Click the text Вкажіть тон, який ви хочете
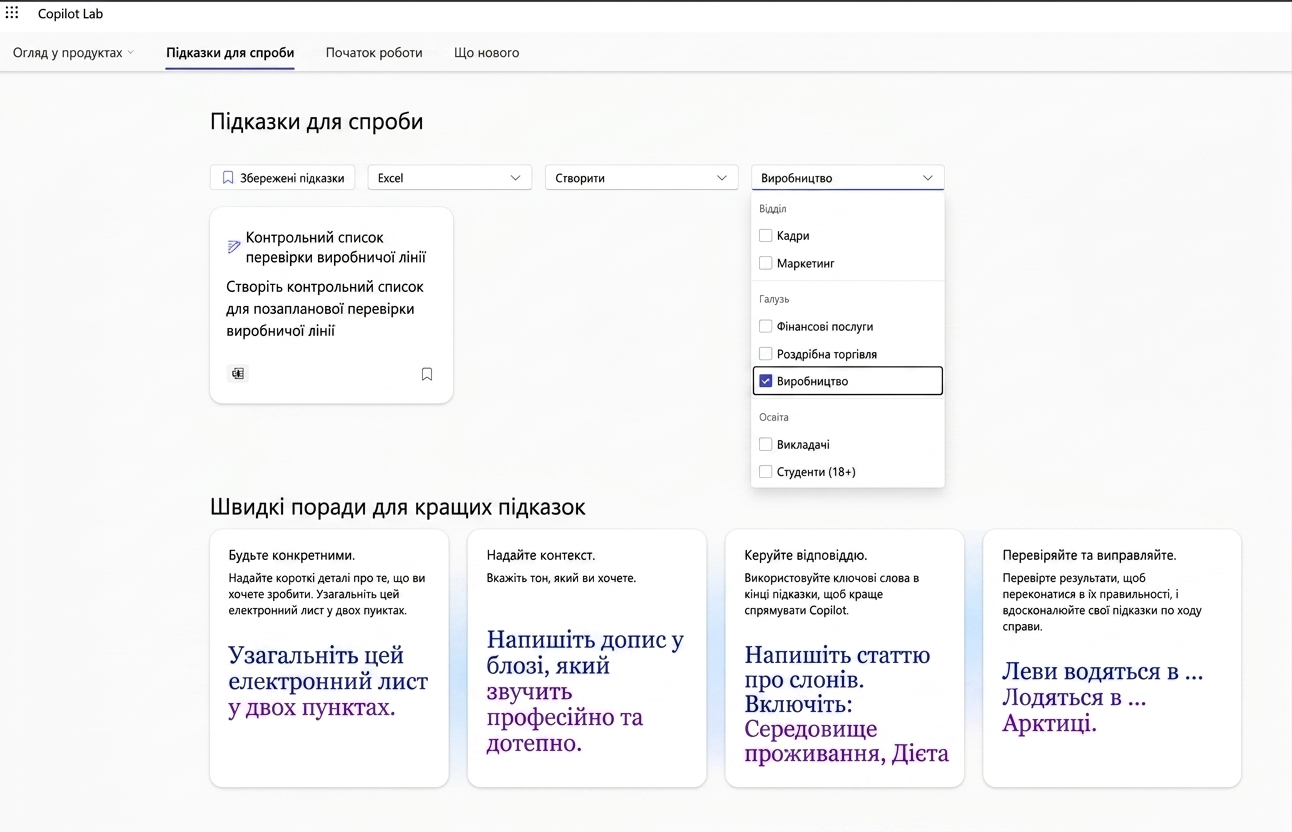The height and width of the screenshot is (832, 1292). pyautogui.click(x=561, y=578)
